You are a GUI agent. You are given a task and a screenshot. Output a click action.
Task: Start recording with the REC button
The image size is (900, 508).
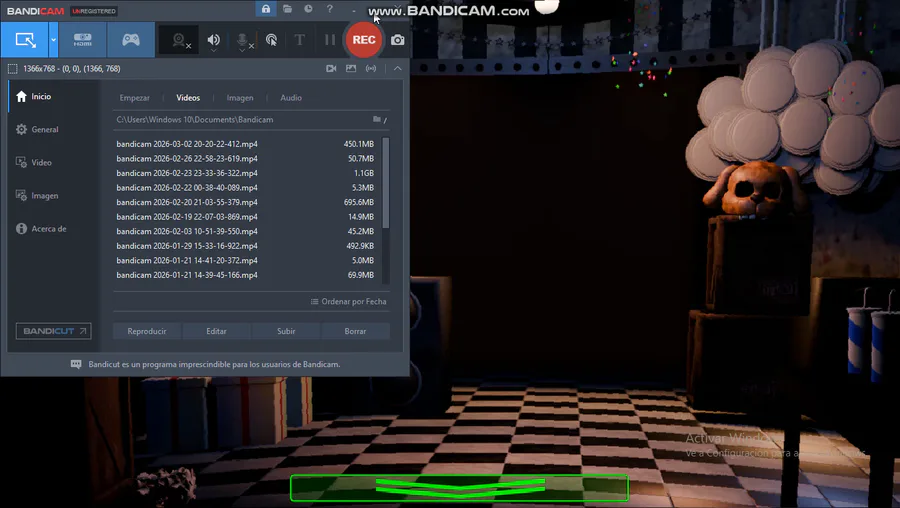click(363, 40)
